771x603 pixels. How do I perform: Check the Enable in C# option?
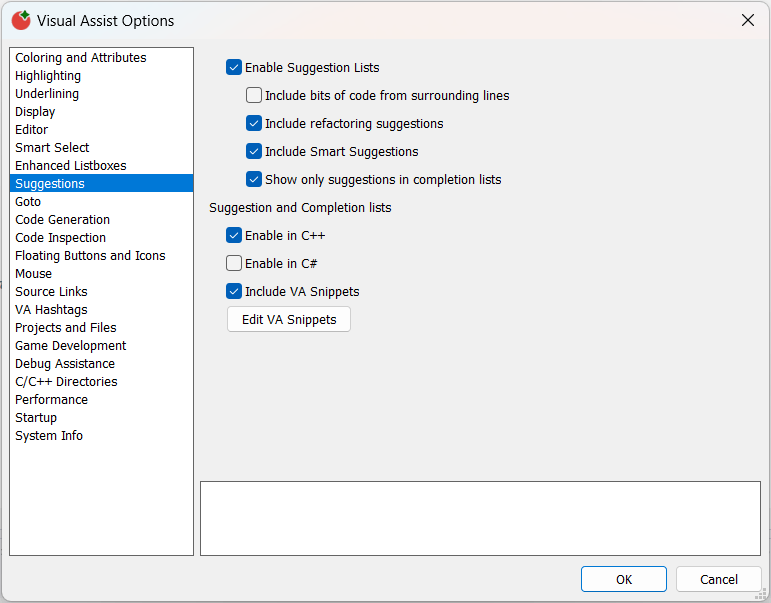point(234,264)
